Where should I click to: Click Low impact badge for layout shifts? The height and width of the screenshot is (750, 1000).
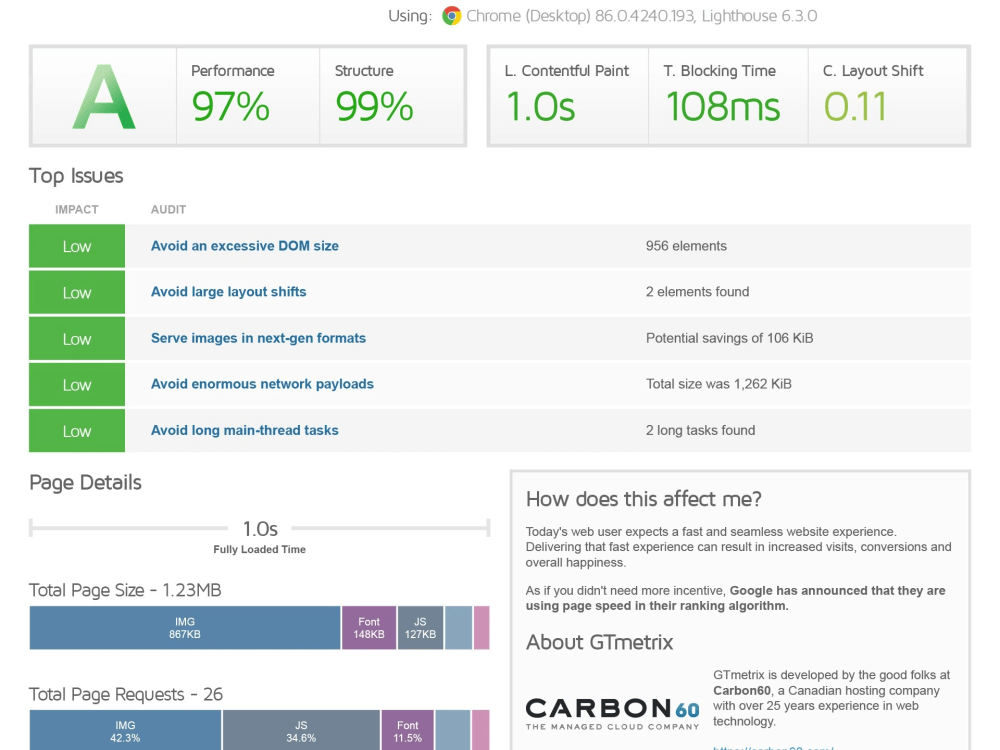coord(77,292)
